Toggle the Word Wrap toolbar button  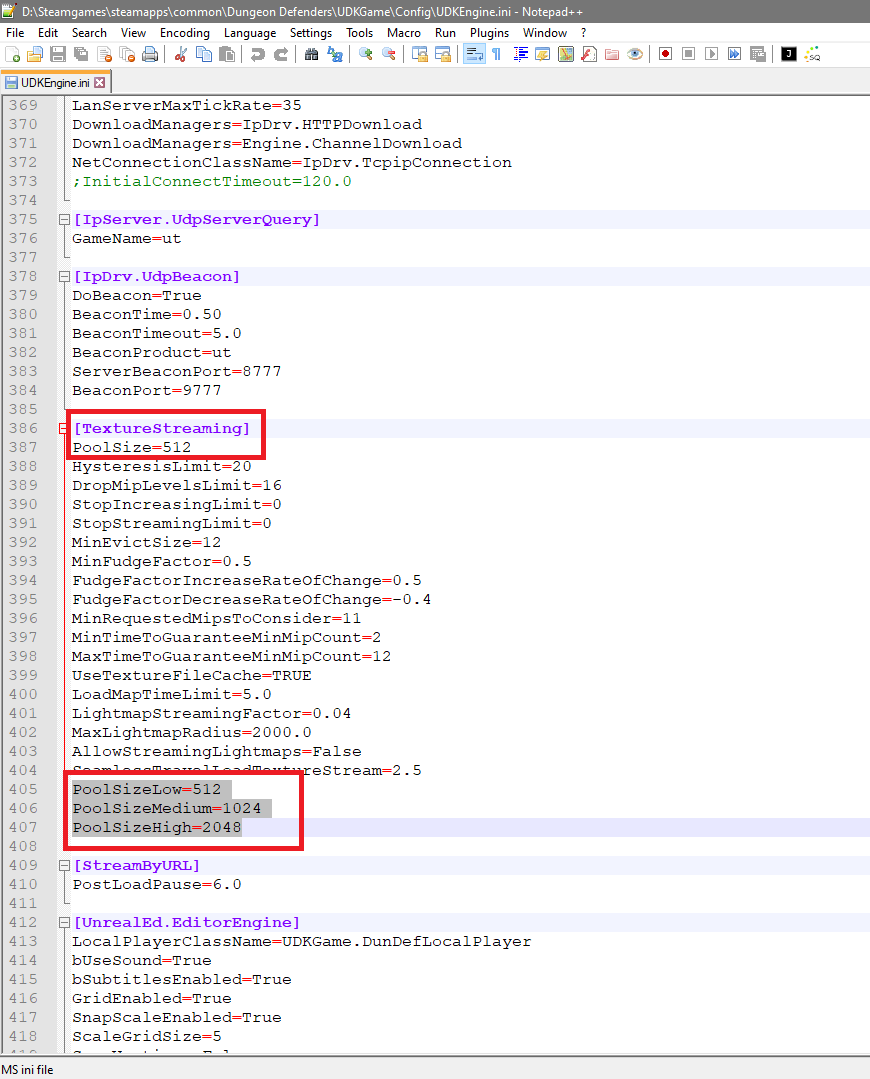(474, 54)
